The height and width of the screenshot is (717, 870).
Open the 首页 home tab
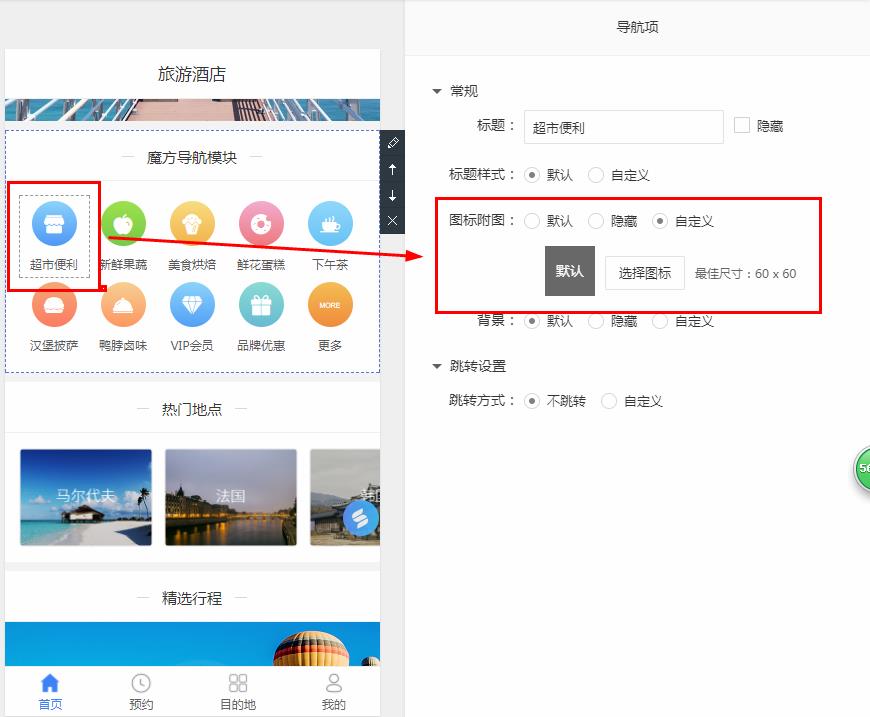click(x=50, y=692)
